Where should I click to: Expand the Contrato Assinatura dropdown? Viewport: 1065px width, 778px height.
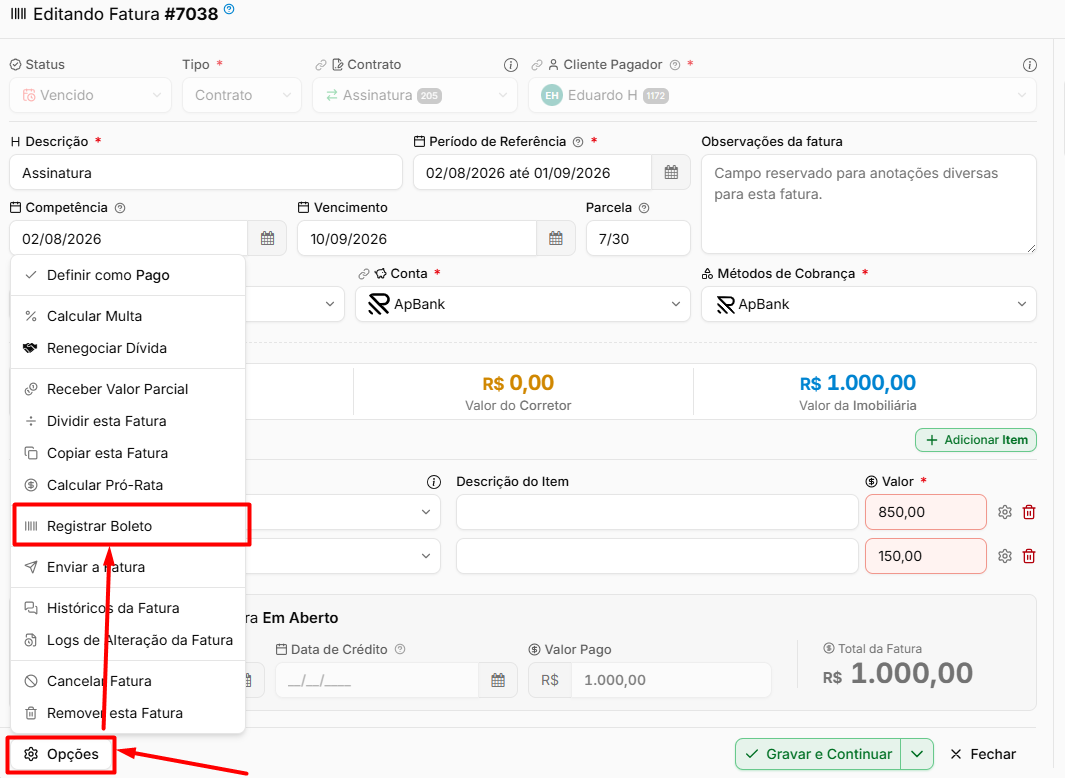pos(415,95)
